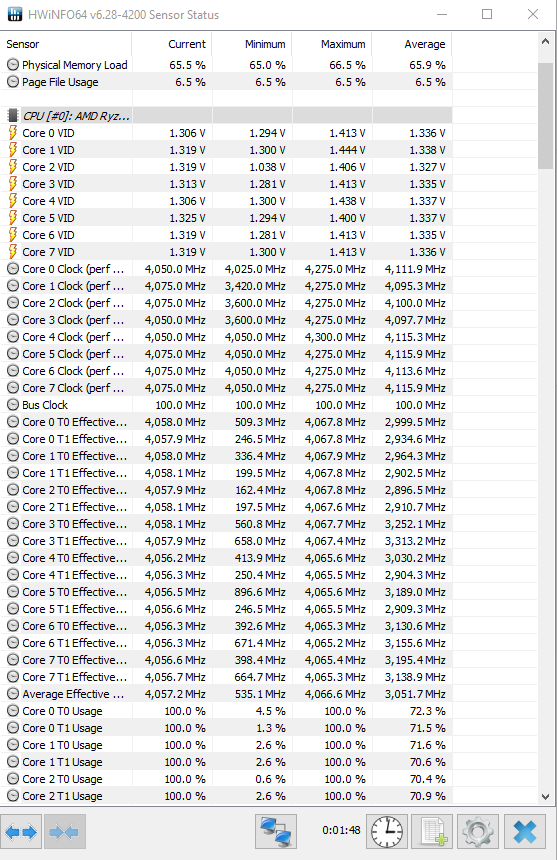The width and height of the screenshot is (557, 860).
Task: Click the Core 0 VID lightning icon
Action: (13, 133)
